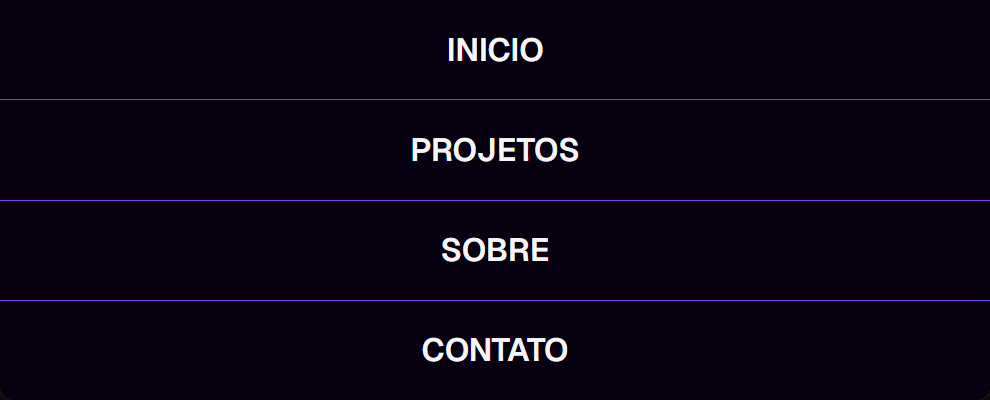The width and height of the screenshot is (990, 400).
Task: Tap the INICIO text label
Action: (x=495, y=50)
